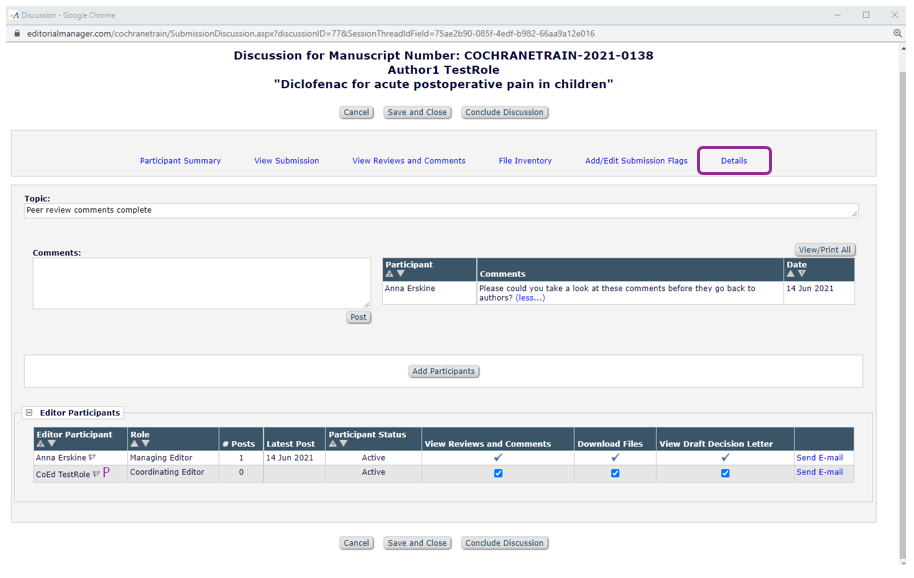
Task: Sort Role column descending
Action: [146, 444]
